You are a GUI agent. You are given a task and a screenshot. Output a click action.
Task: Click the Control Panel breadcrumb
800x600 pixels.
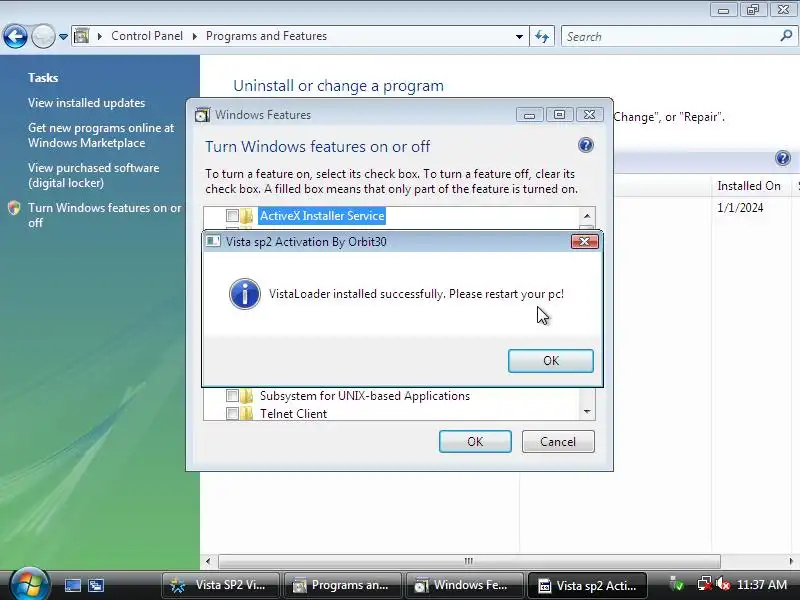(147, 36)
